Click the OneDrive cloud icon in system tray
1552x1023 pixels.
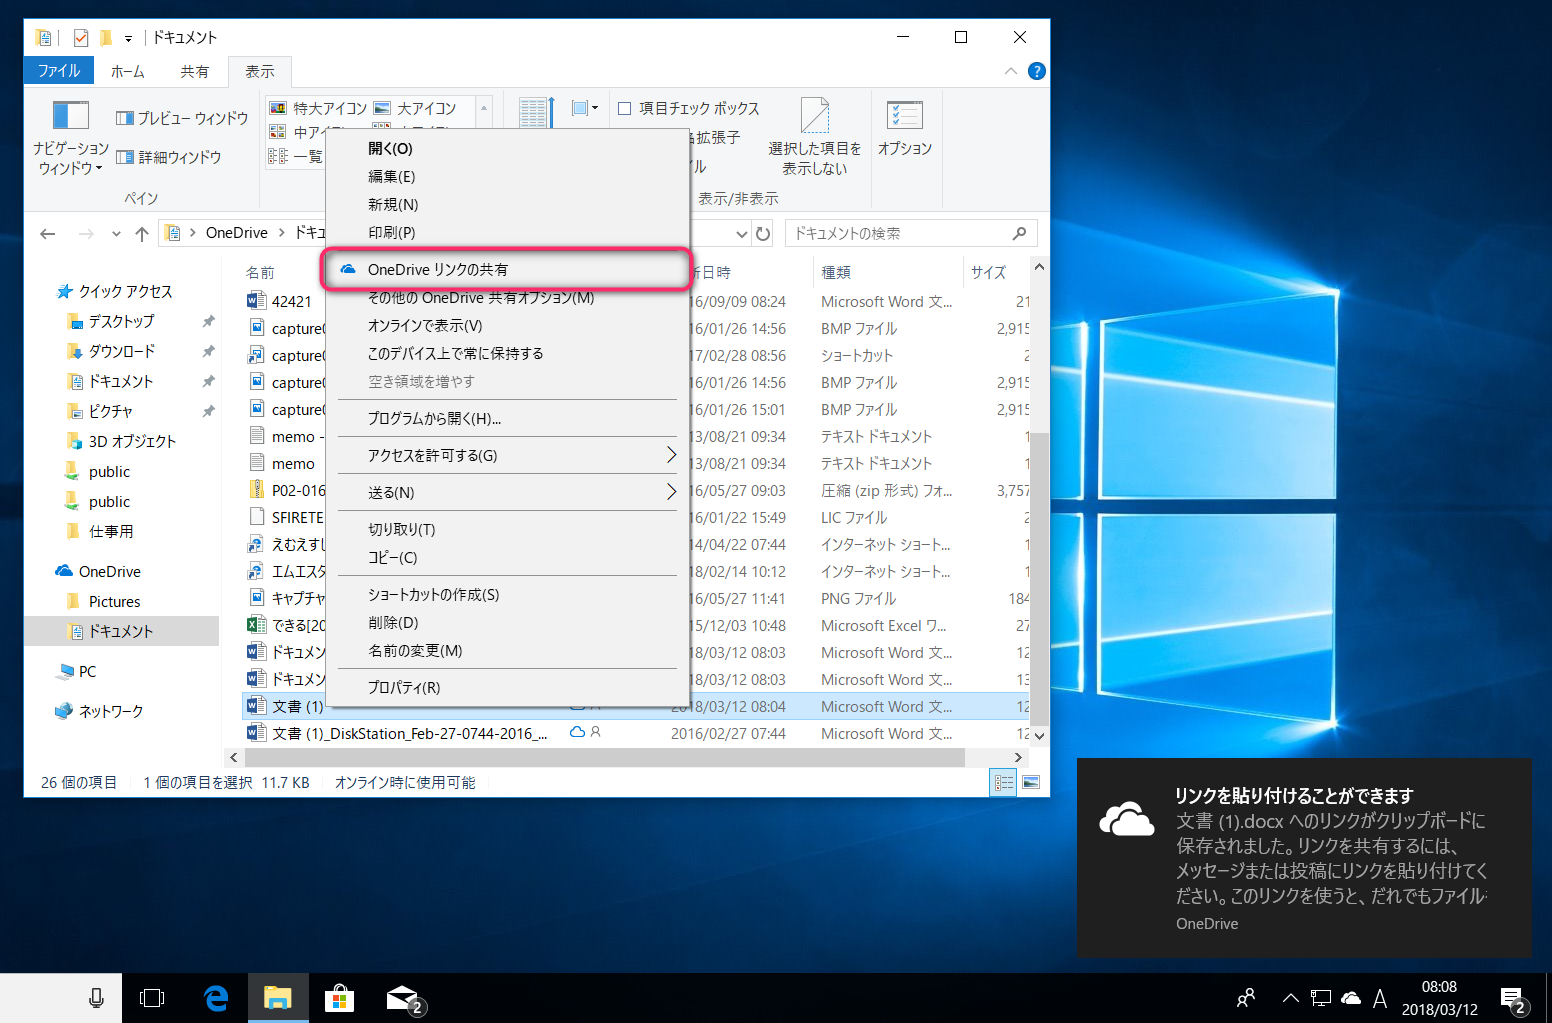1350,998
